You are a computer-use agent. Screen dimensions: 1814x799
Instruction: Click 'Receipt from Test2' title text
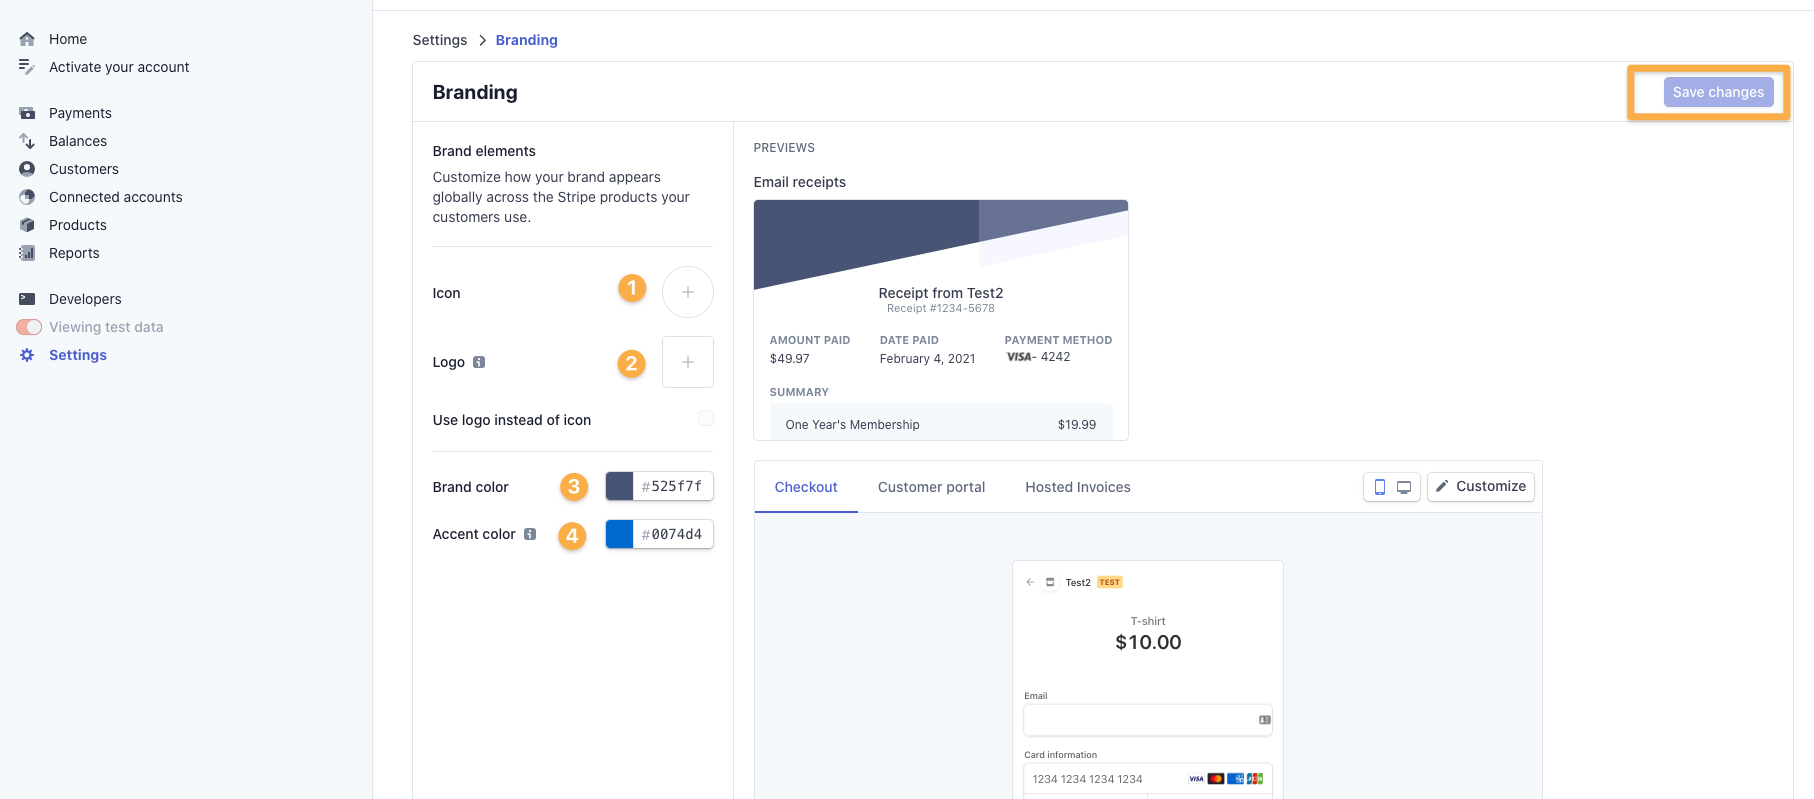[x=941, y=293]
